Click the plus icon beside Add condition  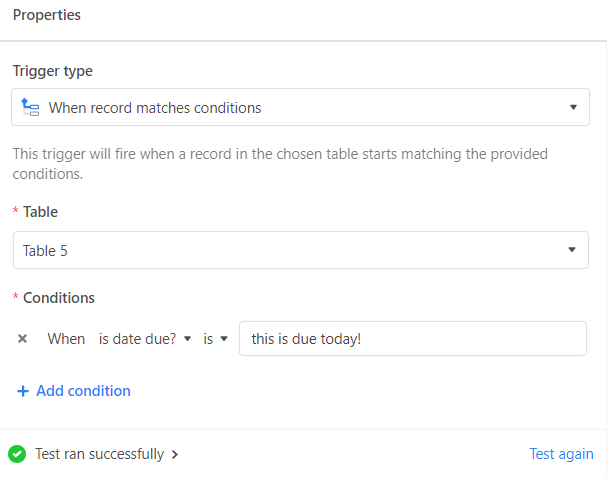23,391
